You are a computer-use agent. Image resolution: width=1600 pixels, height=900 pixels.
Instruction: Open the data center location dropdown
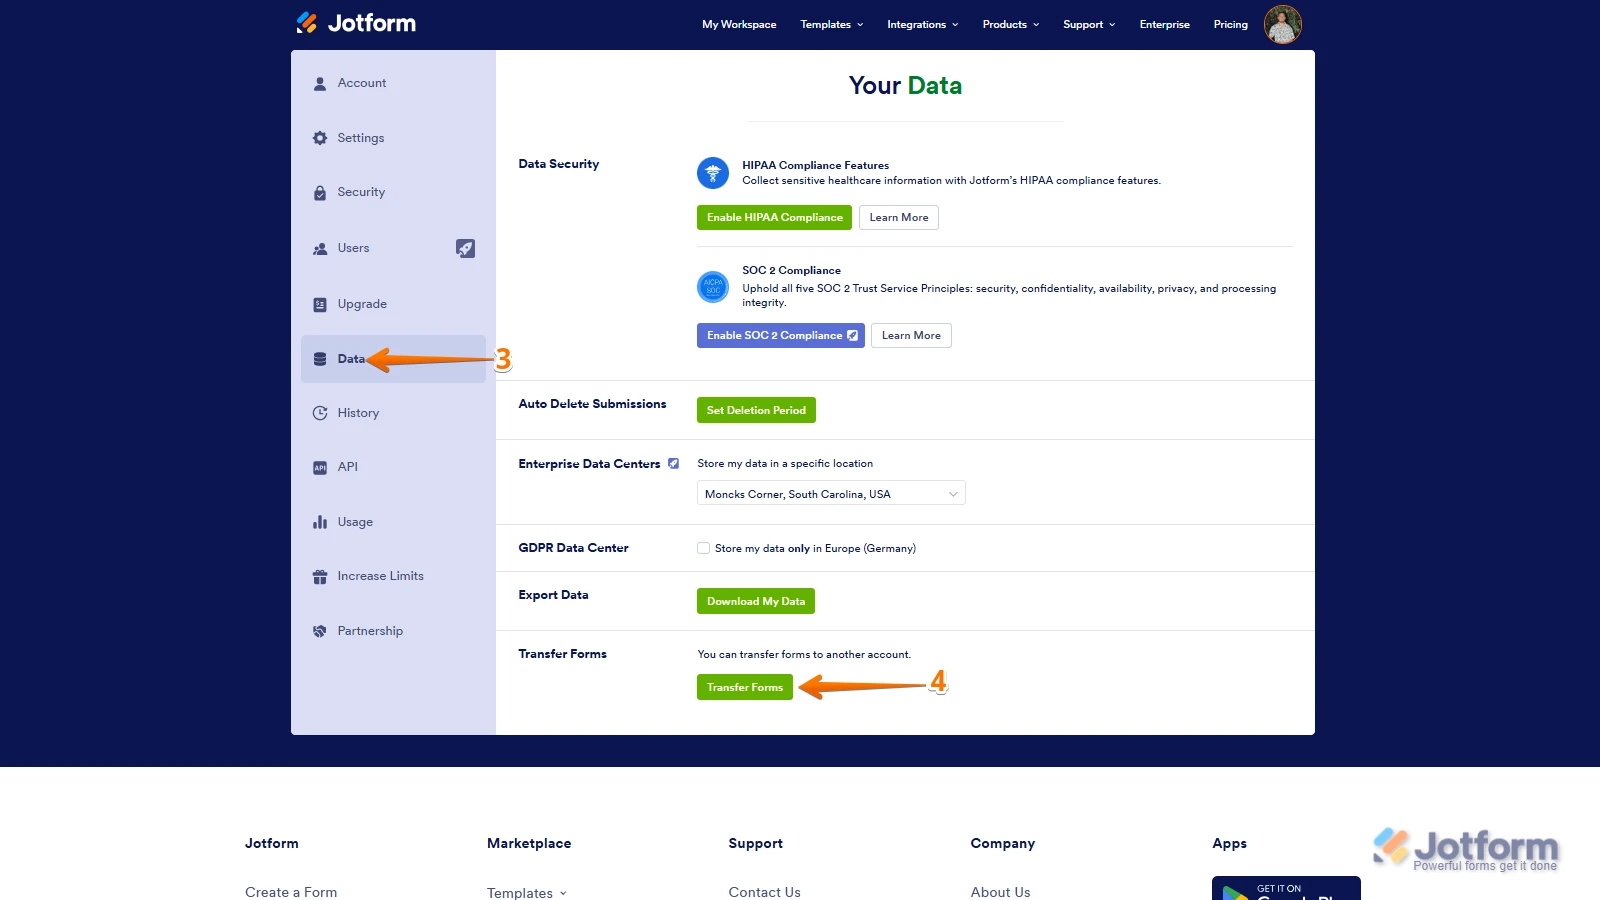tap(830, 494)
